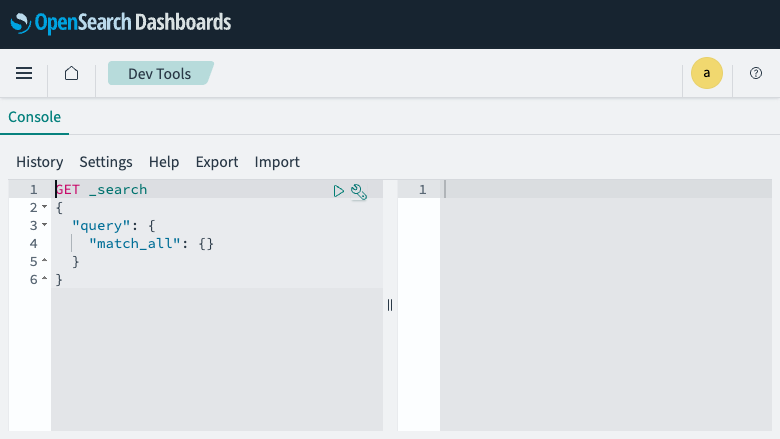Click the panel resize handle between editors
This screenshot has height=439, width=780.
click(390, 305)
